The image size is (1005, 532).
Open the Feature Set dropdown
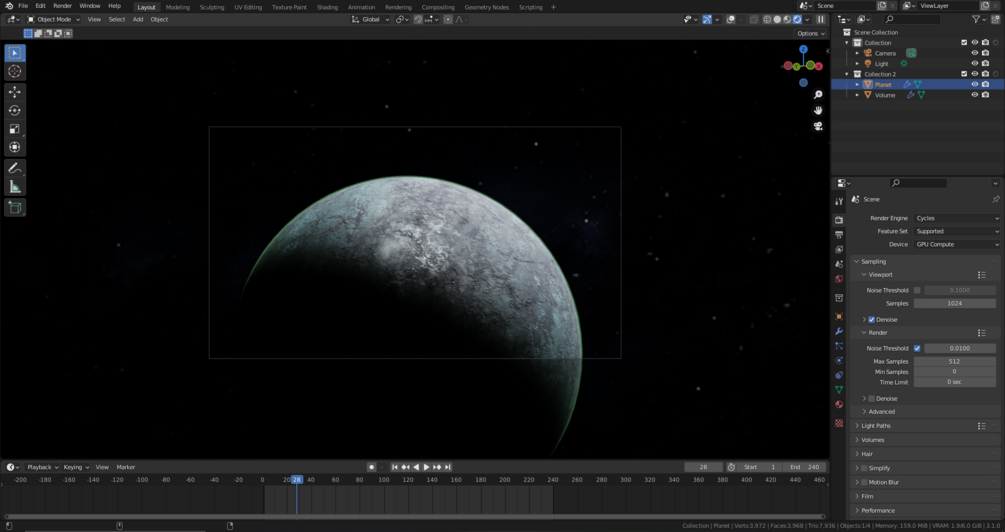tap(957, 231)
